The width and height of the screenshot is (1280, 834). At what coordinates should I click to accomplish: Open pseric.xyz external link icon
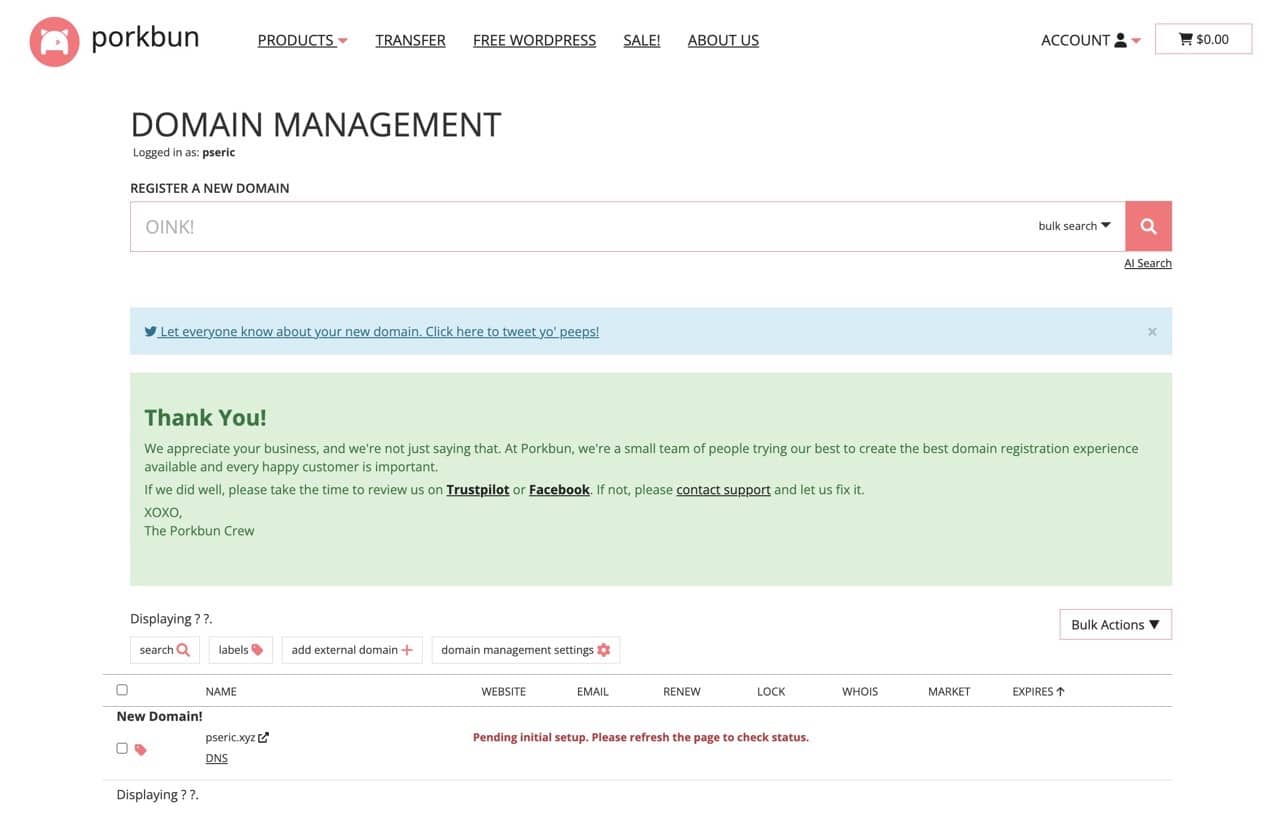point(263,737)
